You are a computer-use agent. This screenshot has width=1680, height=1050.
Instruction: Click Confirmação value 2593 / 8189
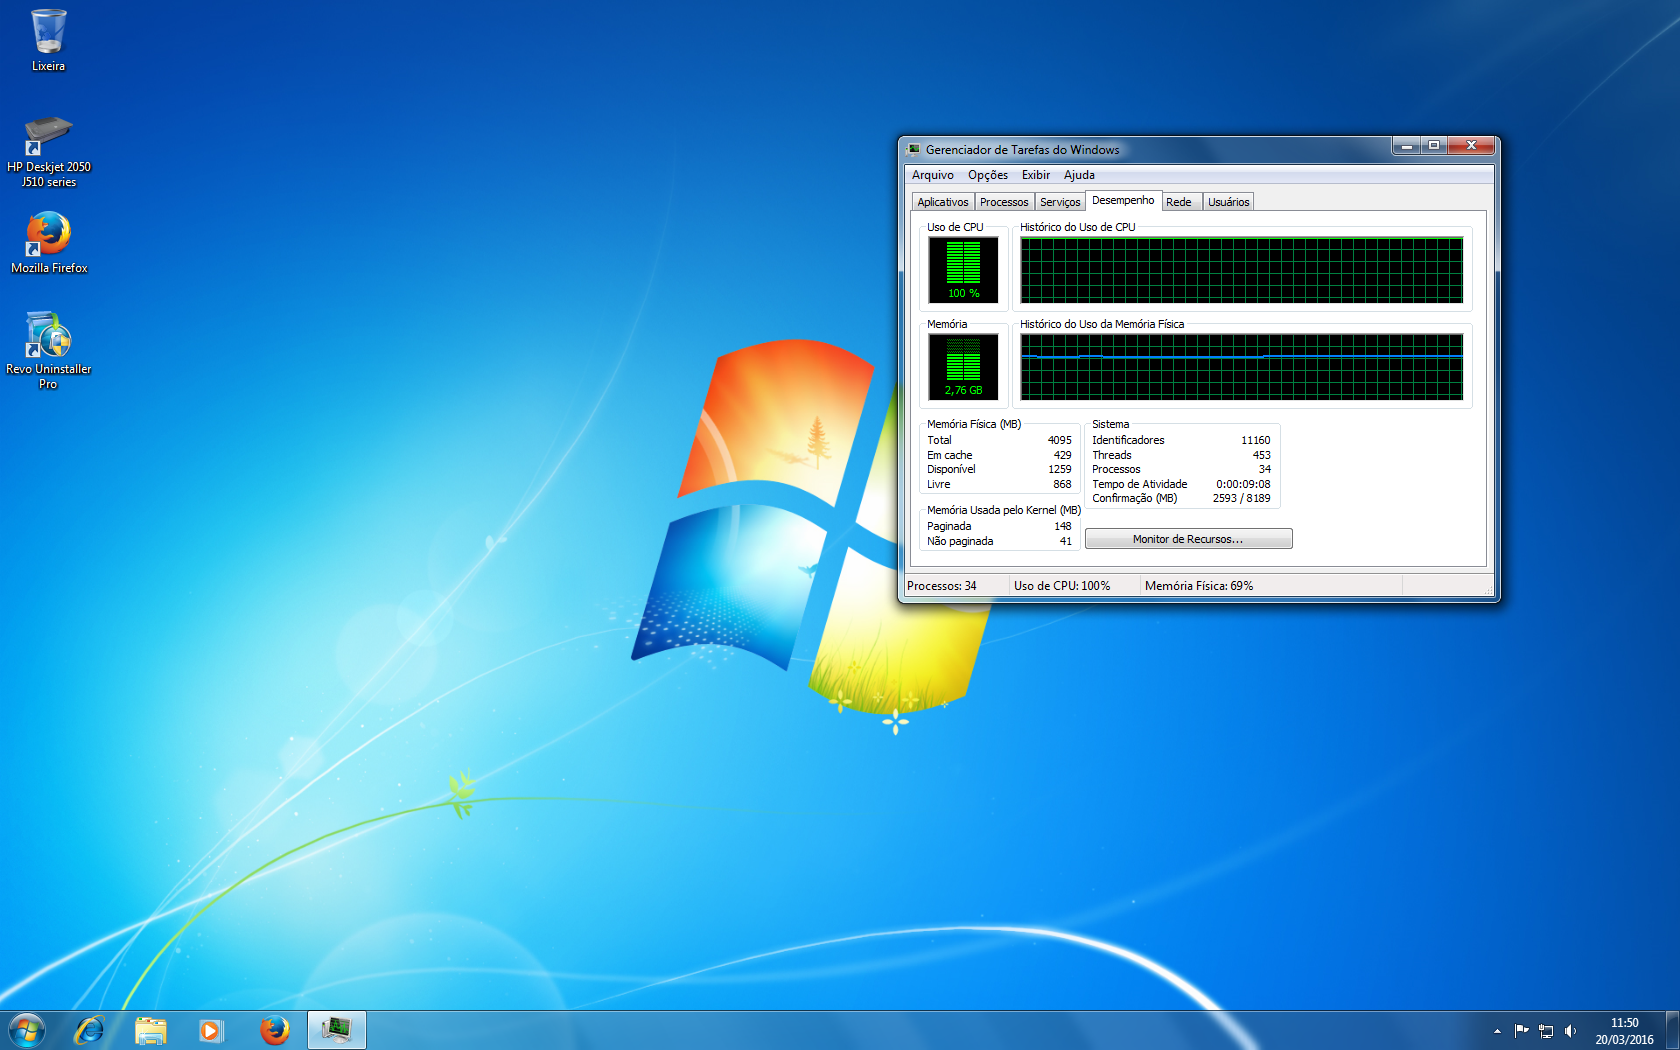coord(1241,498)
